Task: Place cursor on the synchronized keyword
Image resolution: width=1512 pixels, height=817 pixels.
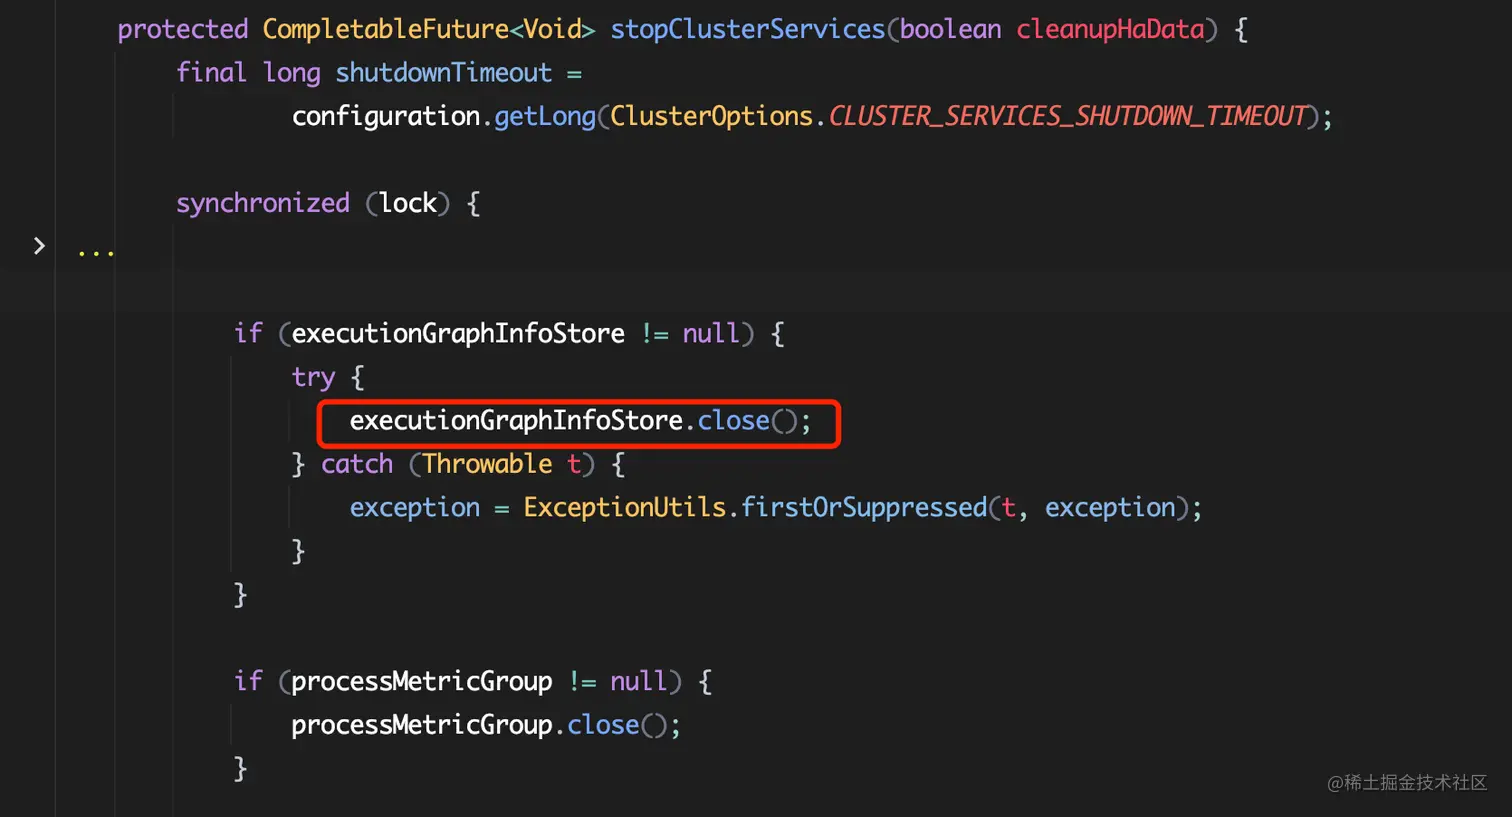Action: 263,204
